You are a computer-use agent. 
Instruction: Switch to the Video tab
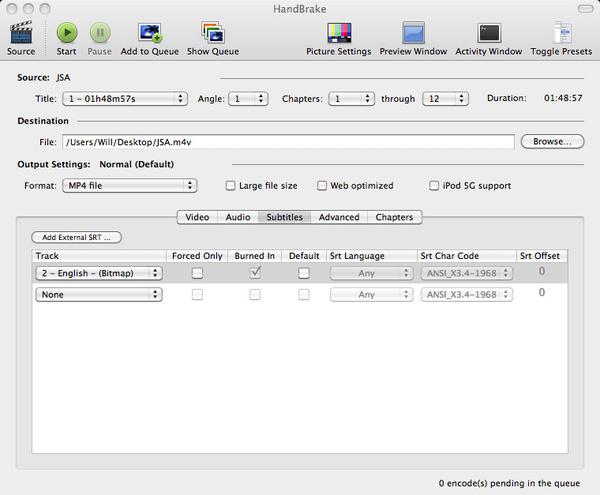tap(197, 217)
